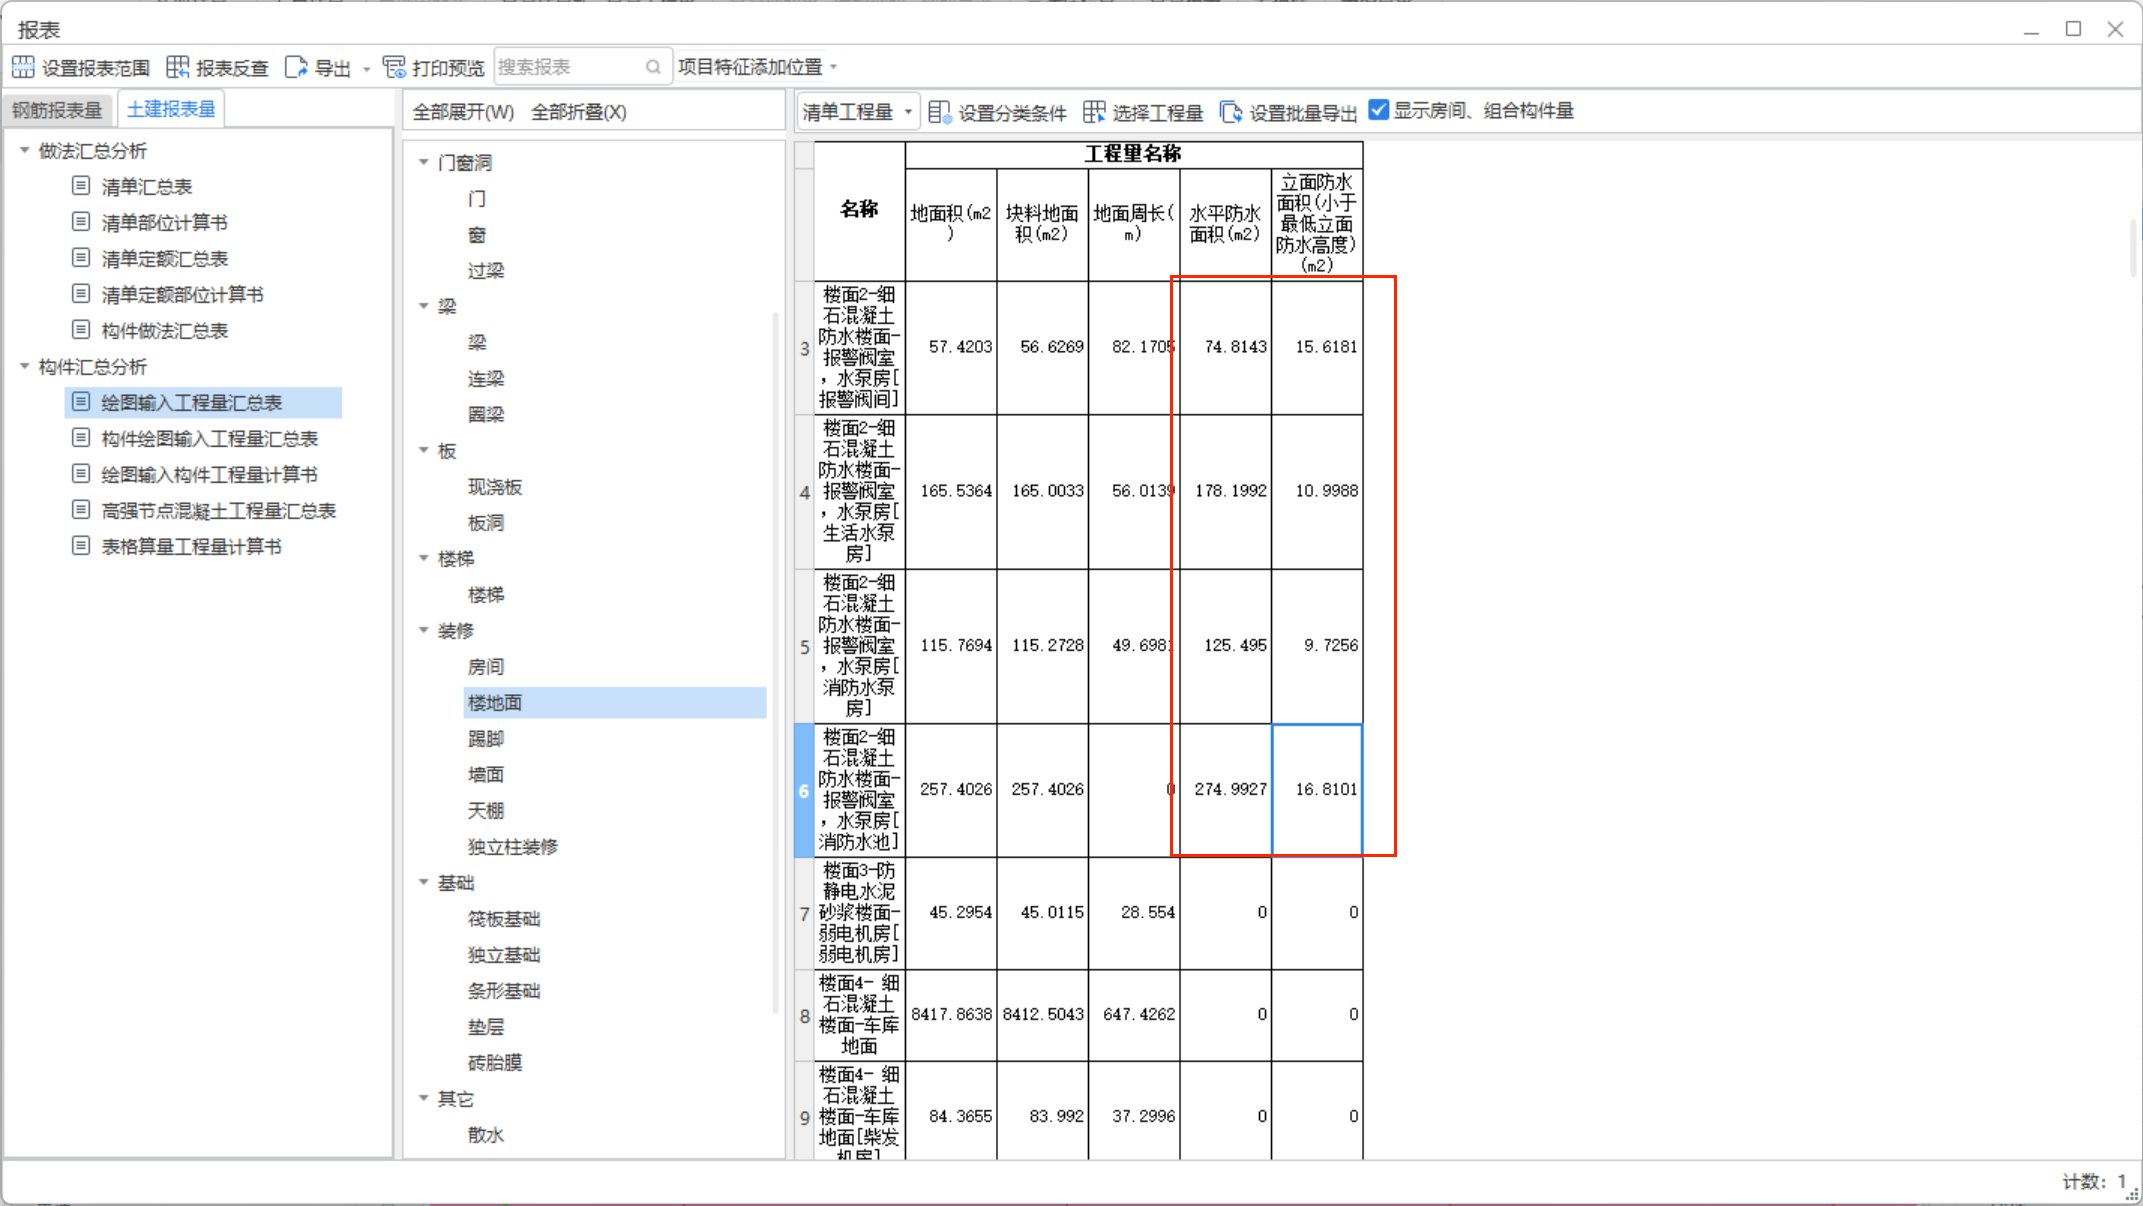Select 房间 under 装修
The image size is (2143, 1206).
click(x=486, y=666)
